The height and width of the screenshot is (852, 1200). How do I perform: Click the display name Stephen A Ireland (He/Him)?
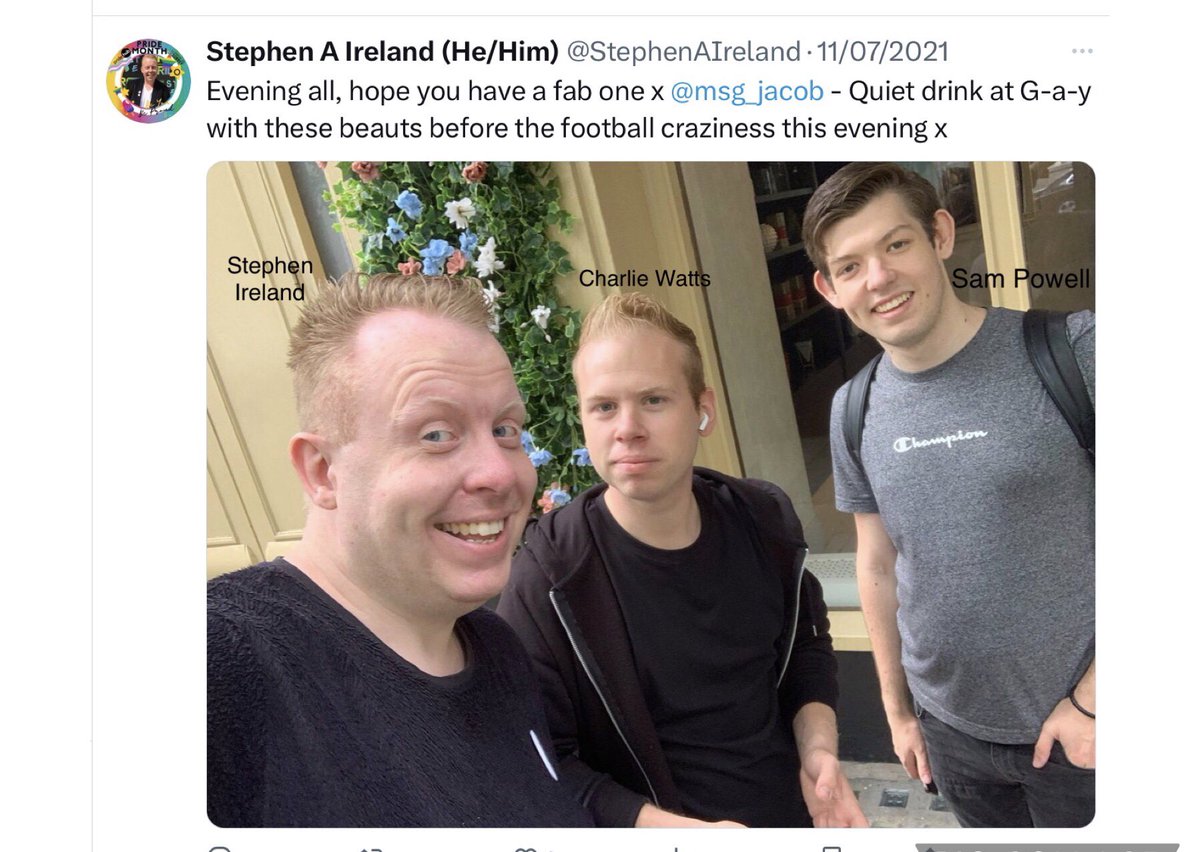382,51
